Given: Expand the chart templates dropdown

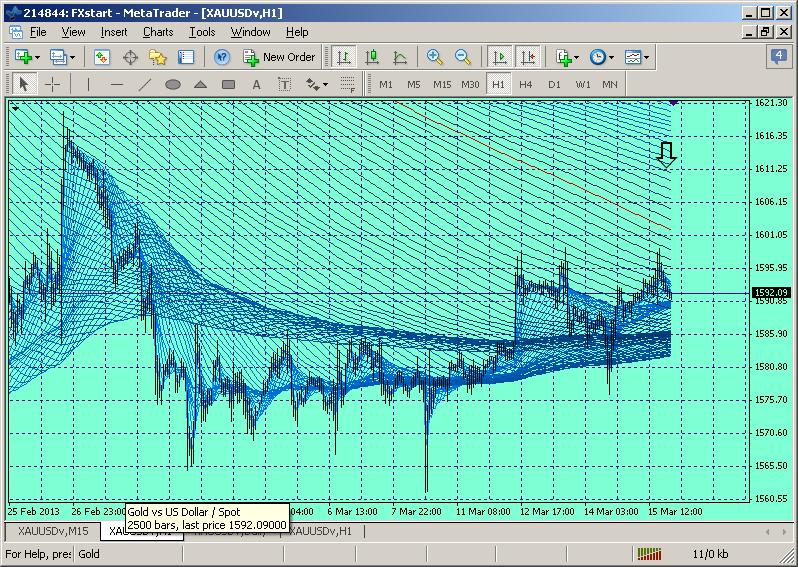Looking at the screenshot, I should pos(637,57).
